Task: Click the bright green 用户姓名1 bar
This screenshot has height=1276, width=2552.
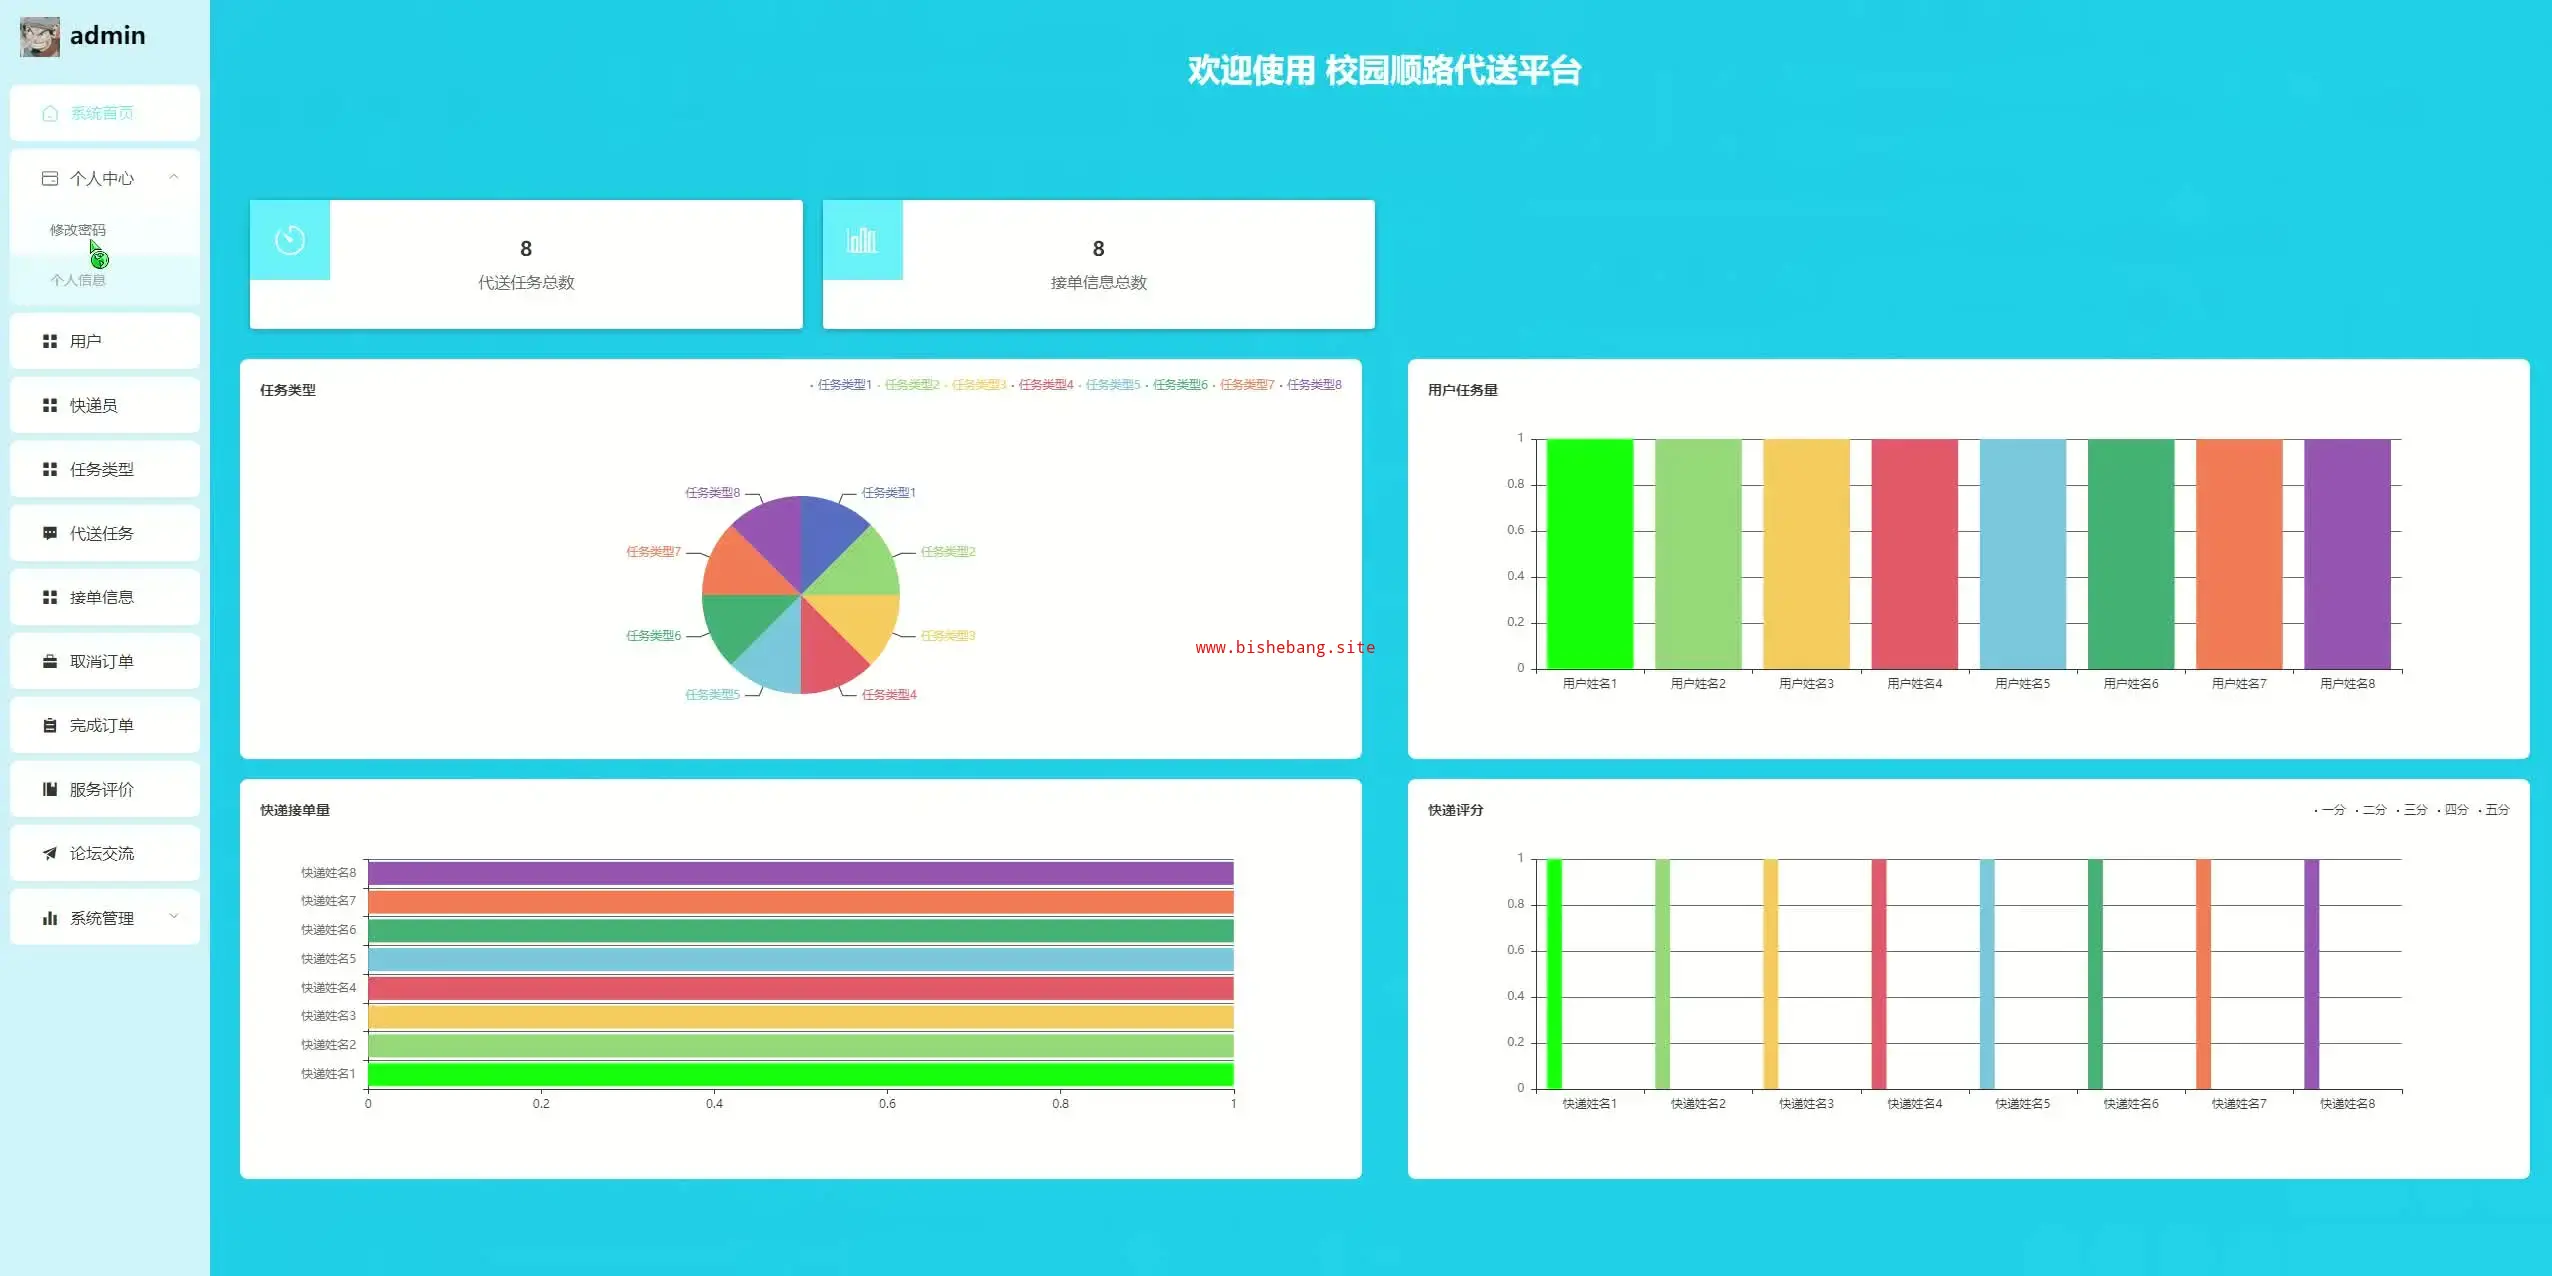Action: [1589, 555]
